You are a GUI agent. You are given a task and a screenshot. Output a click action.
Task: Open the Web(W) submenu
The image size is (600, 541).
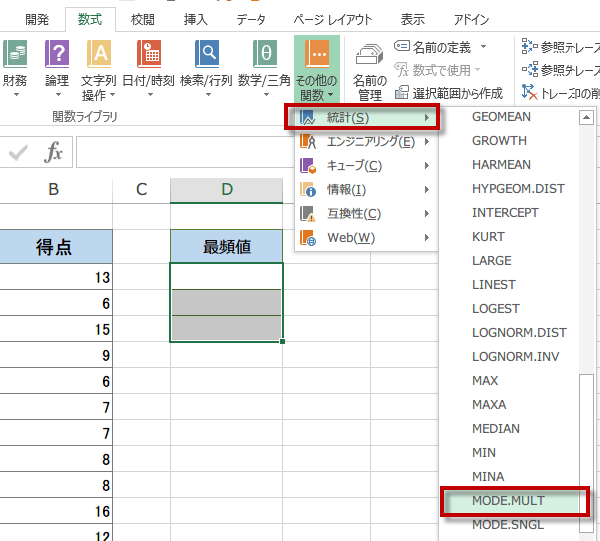(366, 238)
